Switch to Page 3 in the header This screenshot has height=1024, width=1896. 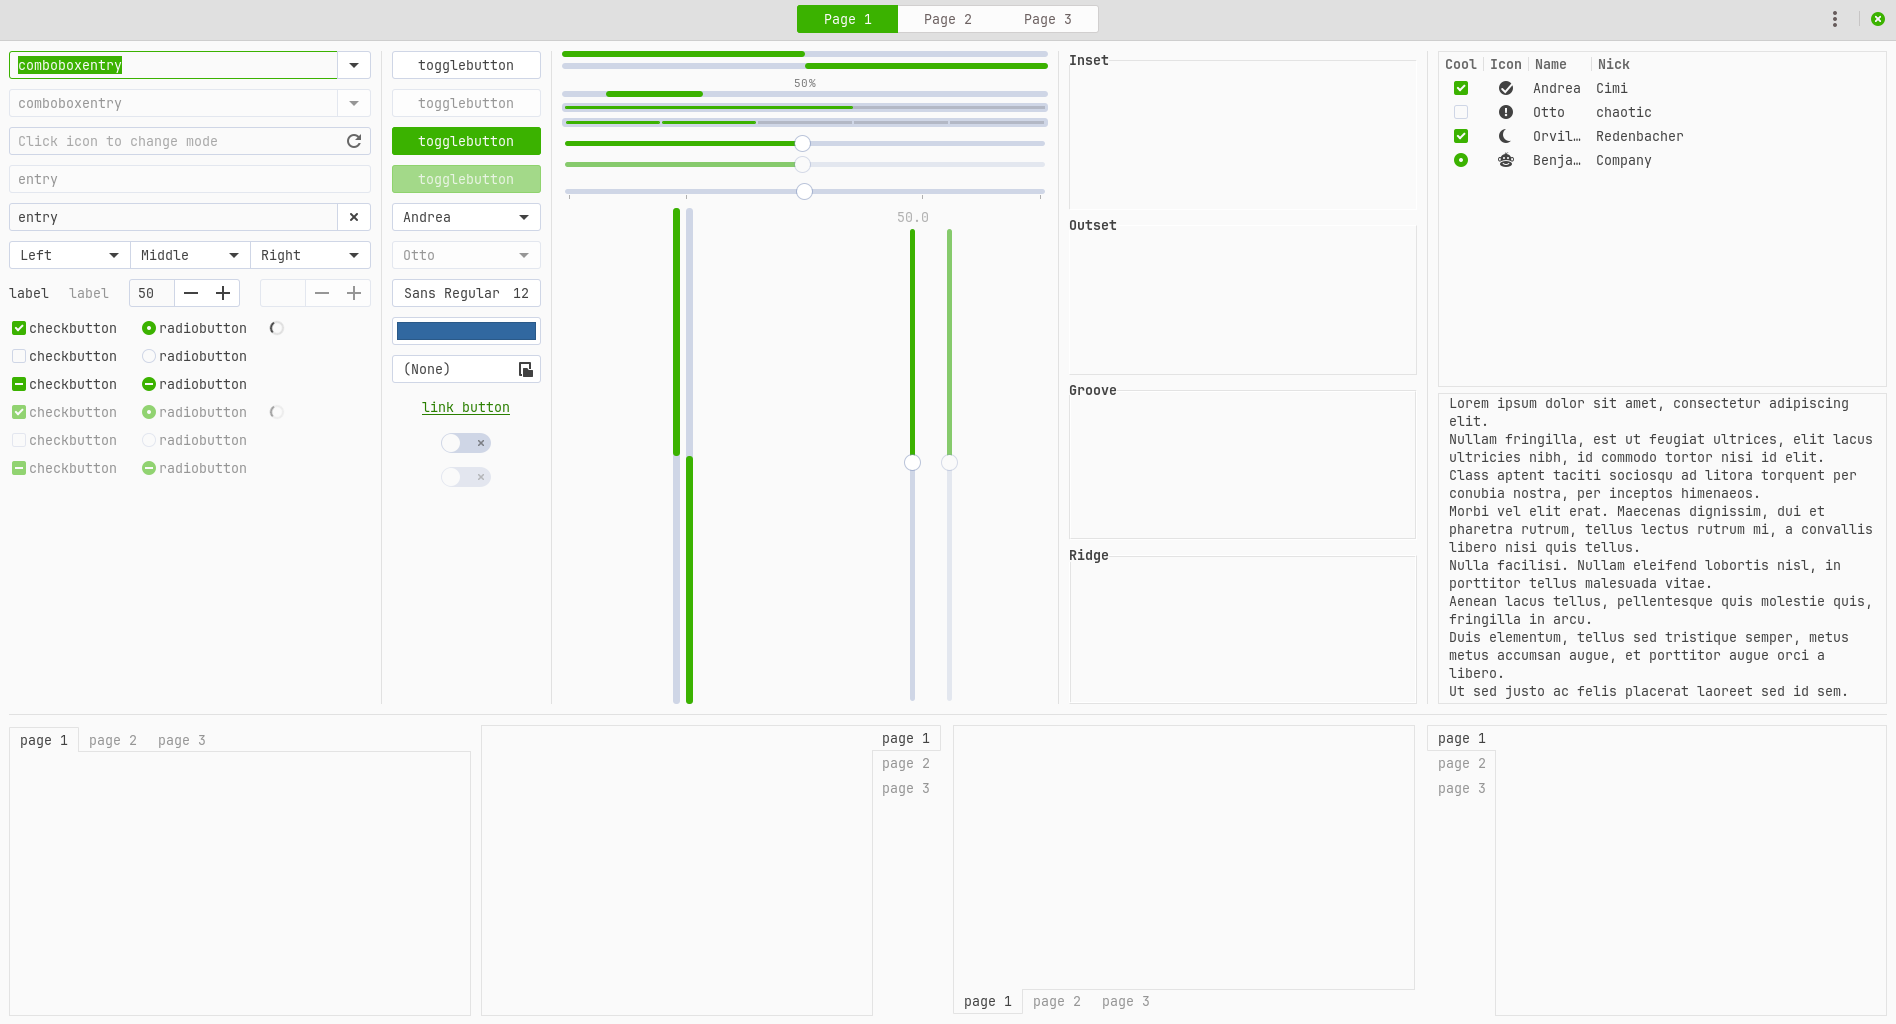pos(1047,19)
